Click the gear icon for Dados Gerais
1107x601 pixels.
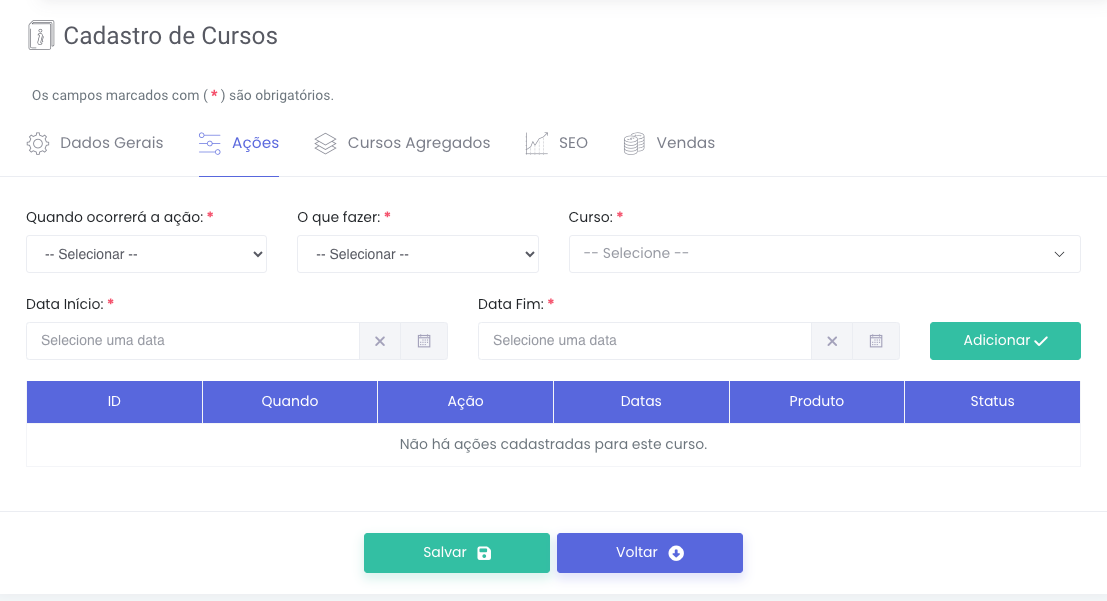pos(38,143)
